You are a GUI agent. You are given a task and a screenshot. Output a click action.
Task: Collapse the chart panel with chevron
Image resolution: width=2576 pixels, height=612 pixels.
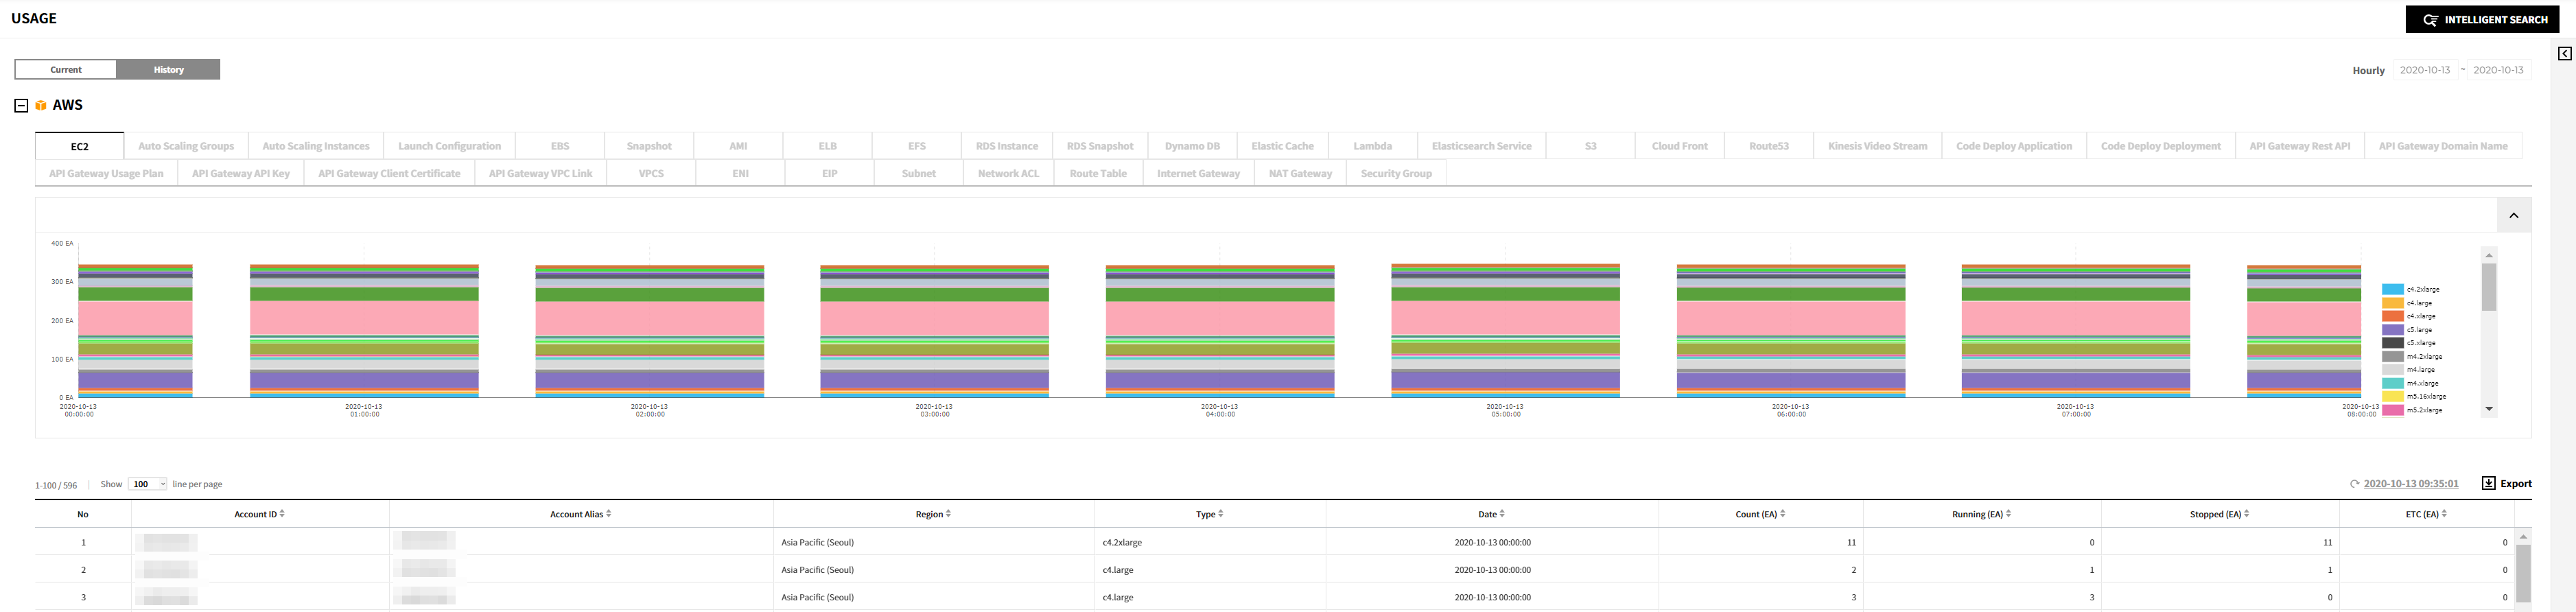(2513, 216)
